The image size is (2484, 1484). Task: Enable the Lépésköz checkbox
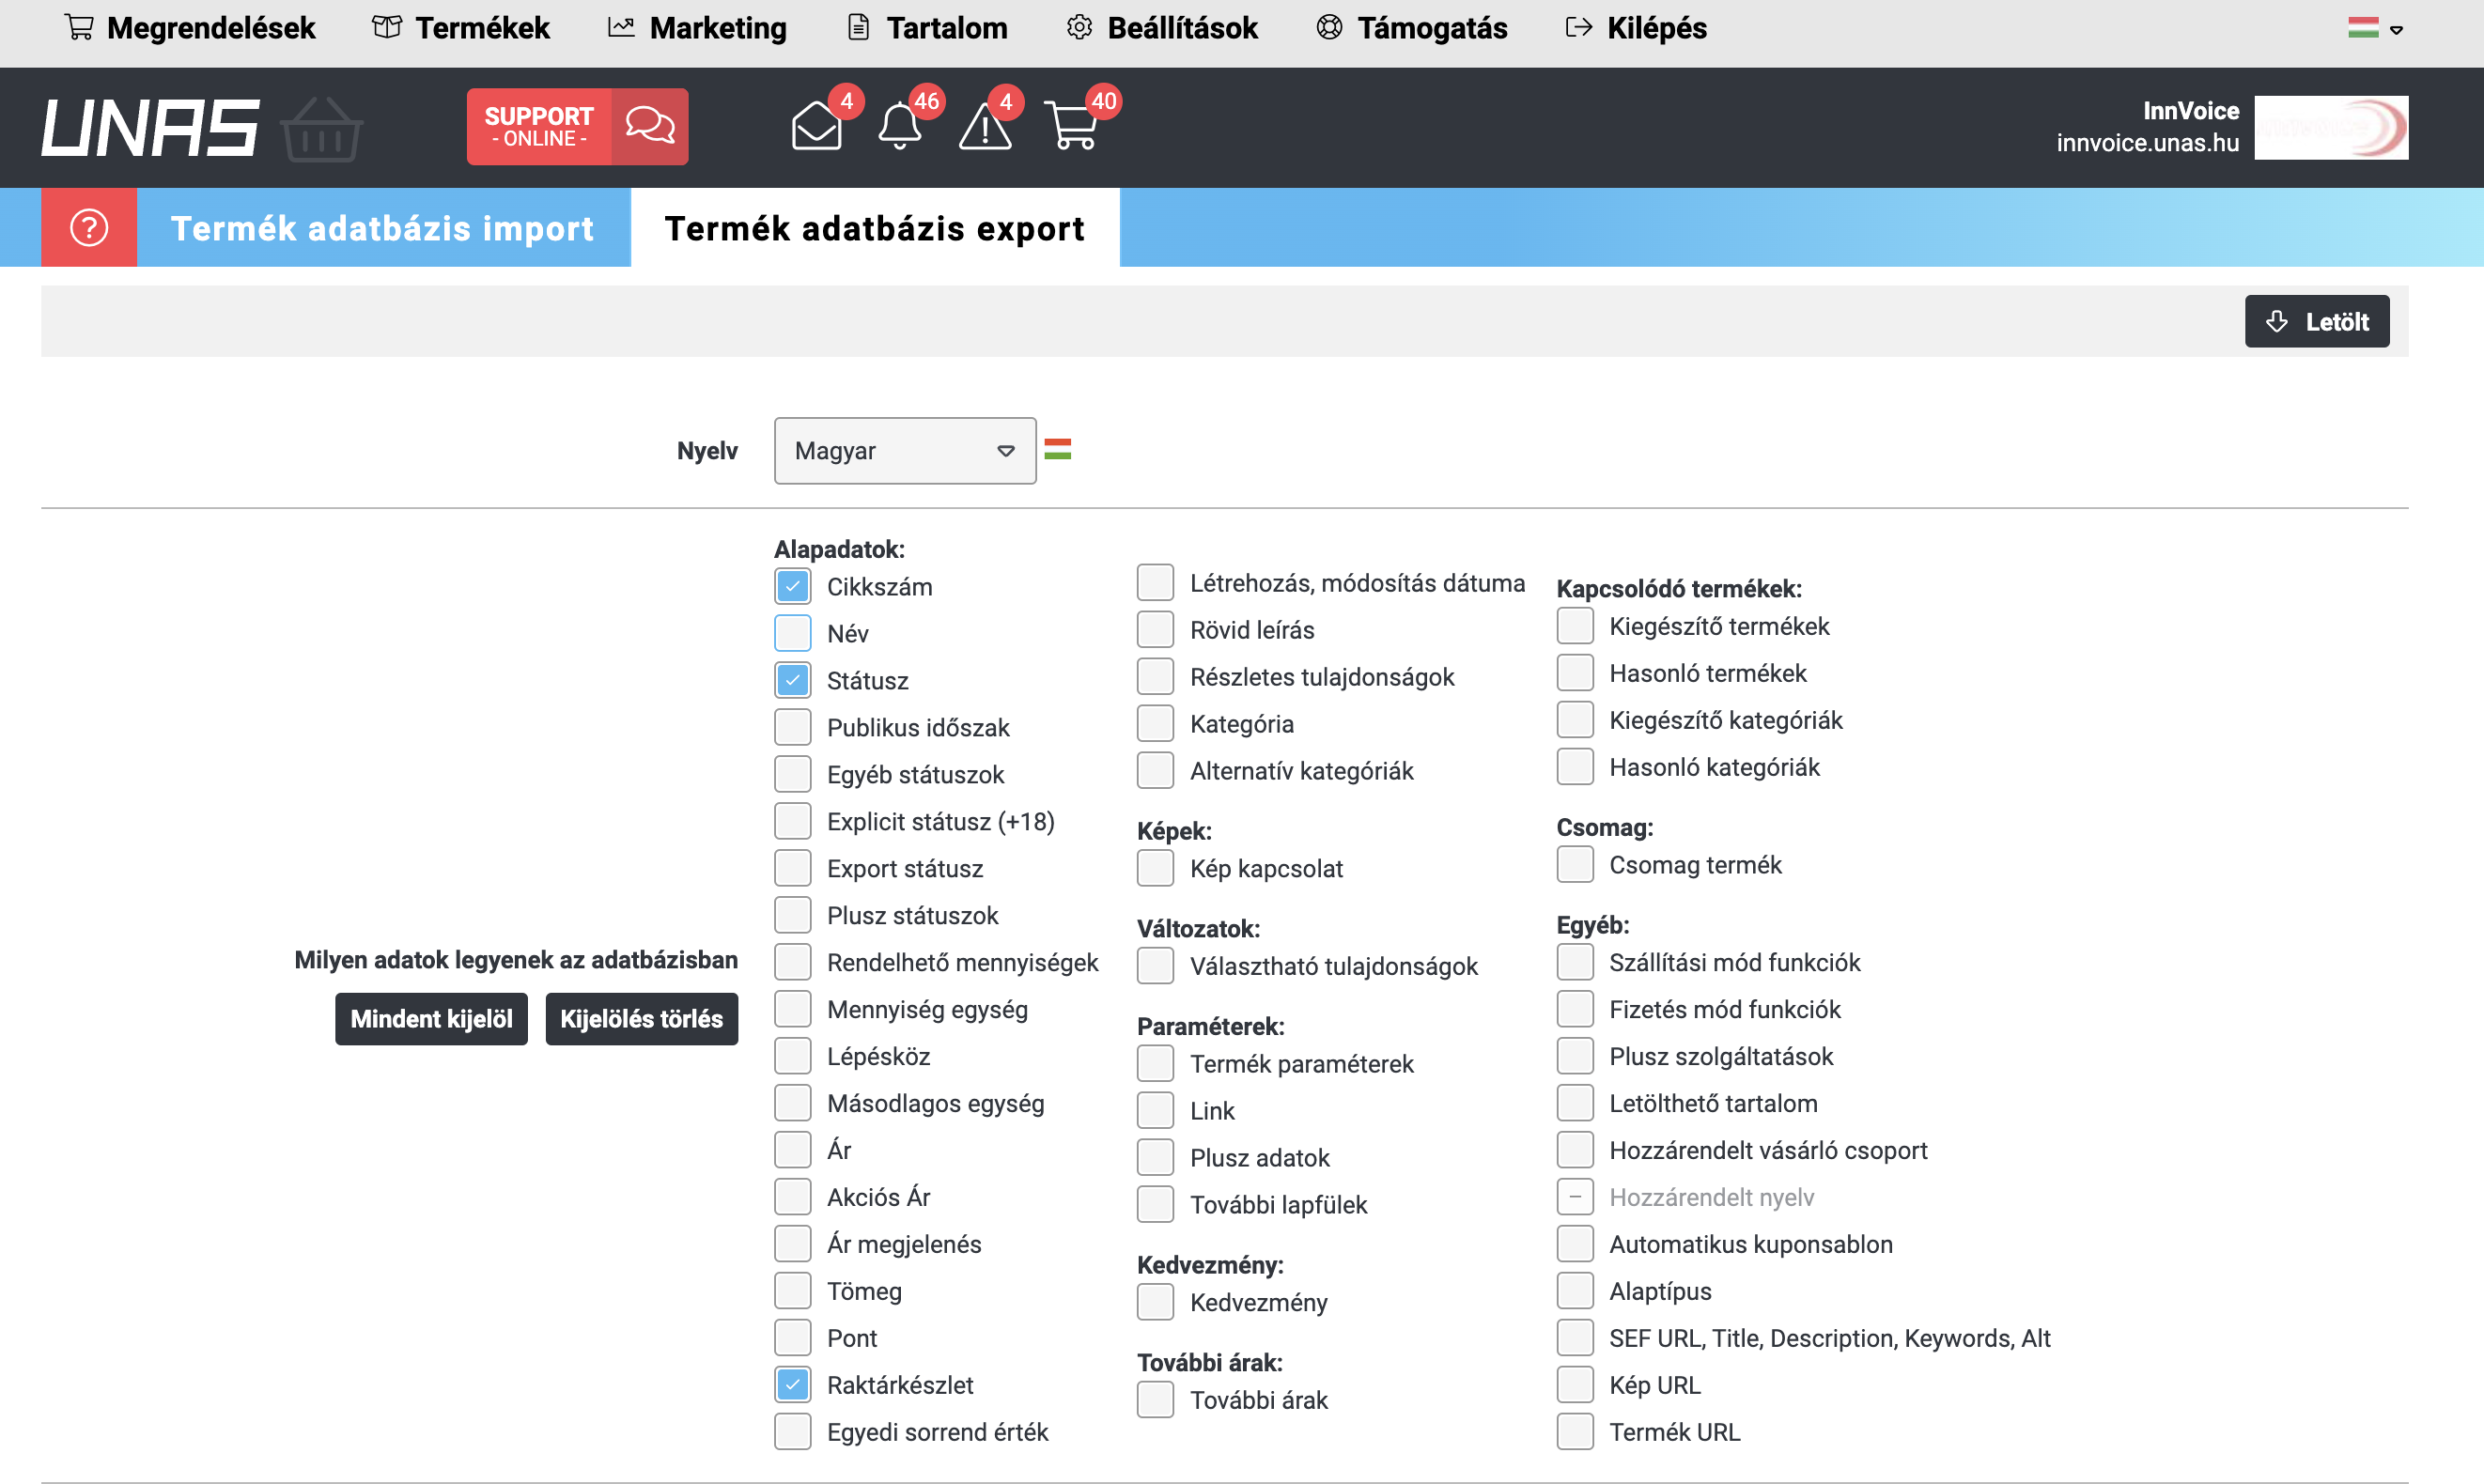793,1056
